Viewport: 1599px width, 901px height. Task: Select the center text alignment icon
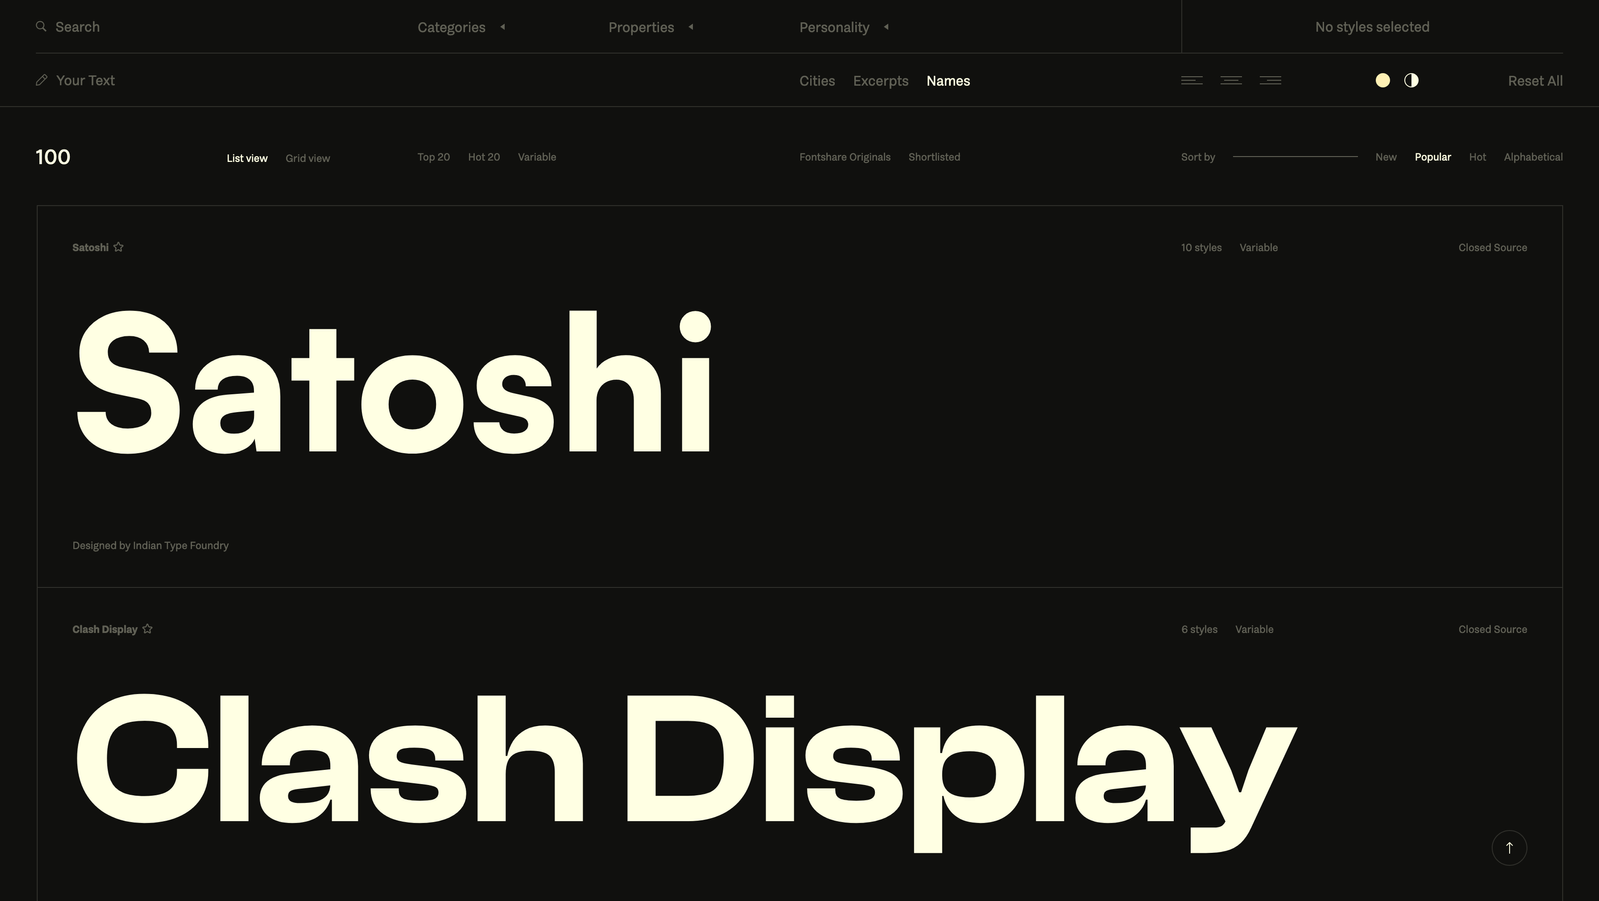point(1231,80)
